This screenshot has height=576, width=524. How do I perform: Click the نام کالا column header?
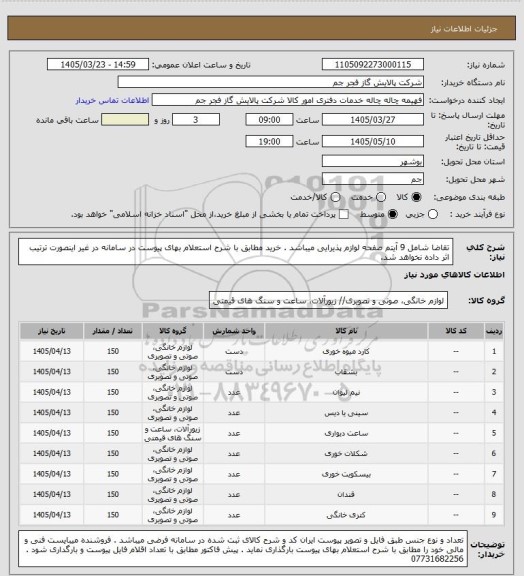point(346,331)
